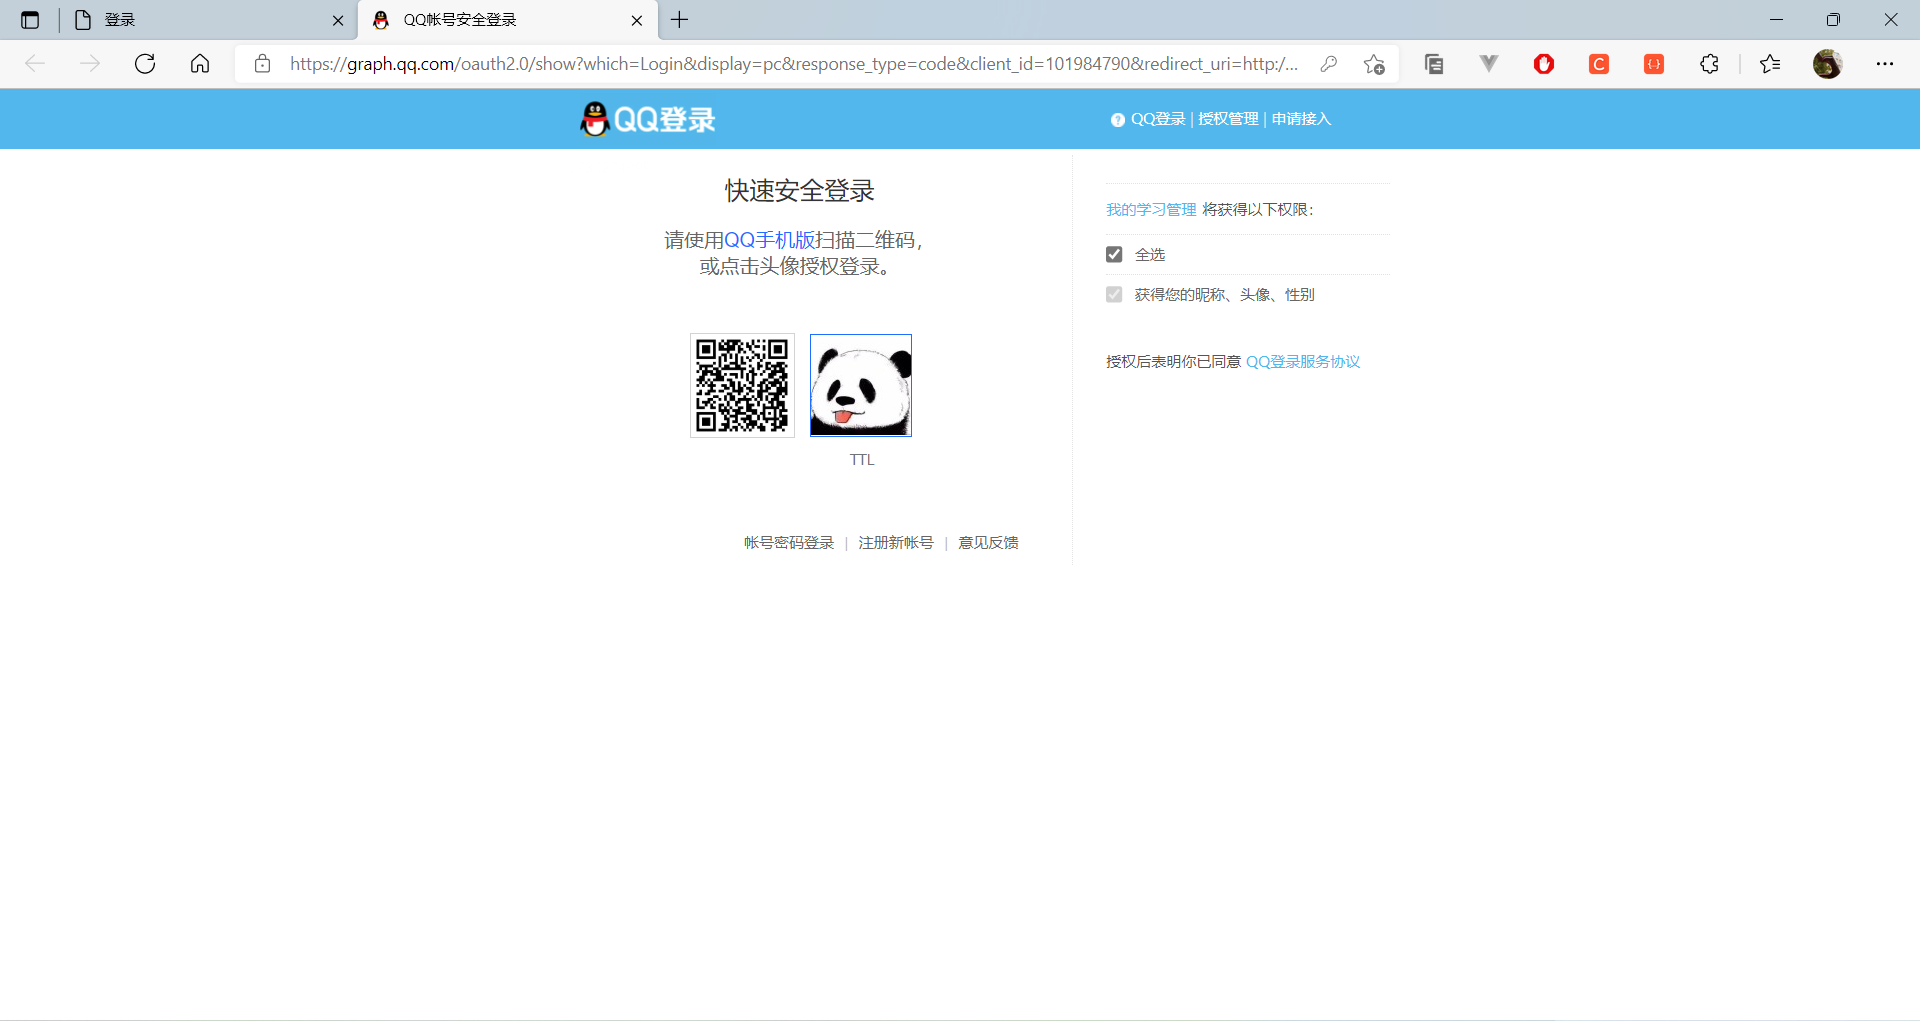Restore down the browser window
The image size is (1920, 1021).
[1833, 20]
